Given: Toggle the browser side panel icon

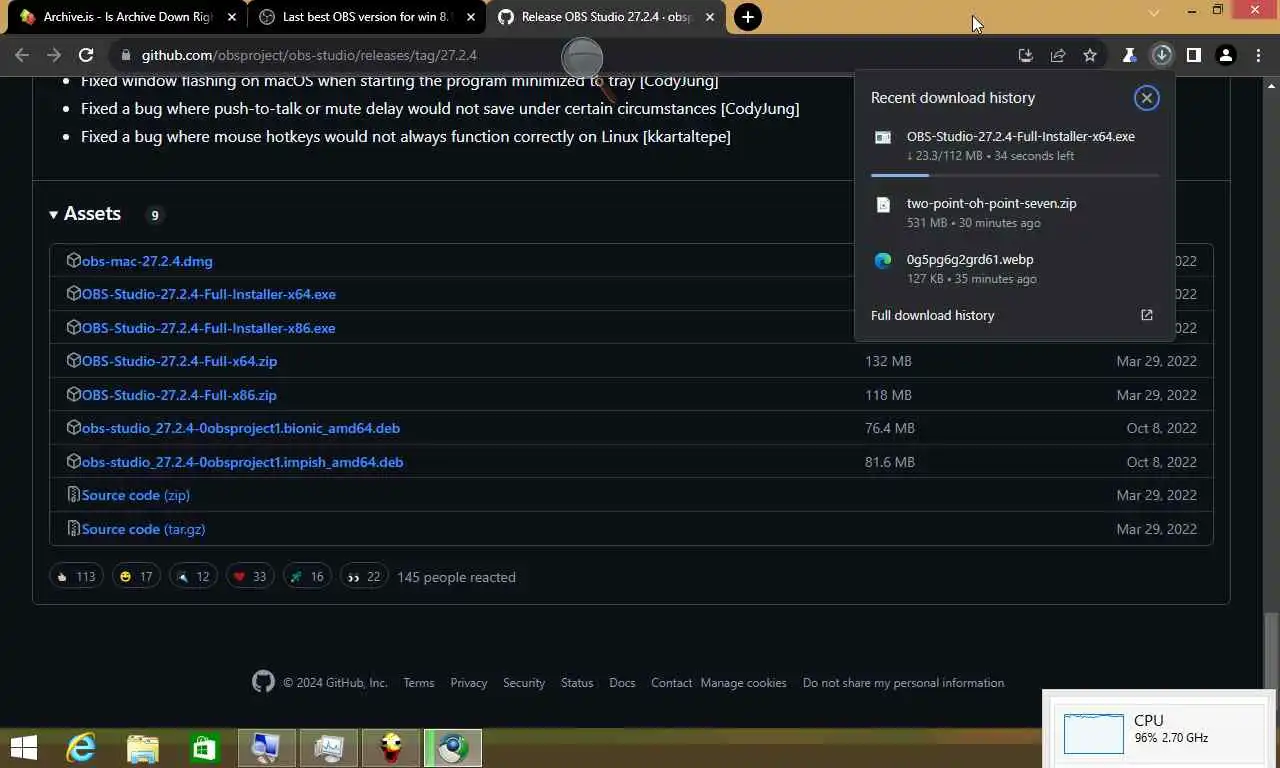Looking at the screenshot, I should coord(1193,56).
